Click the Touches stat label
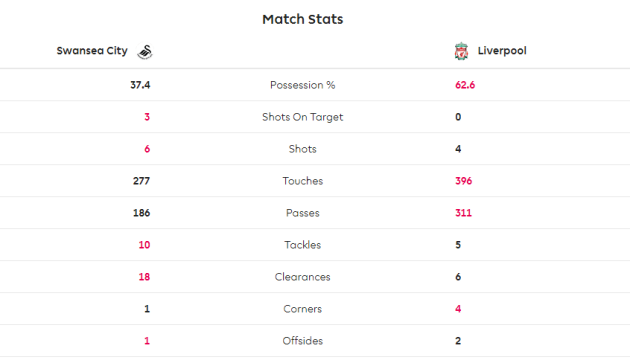Screen dimensions: 630x363 pyautogui.click(x=303, y=181)
